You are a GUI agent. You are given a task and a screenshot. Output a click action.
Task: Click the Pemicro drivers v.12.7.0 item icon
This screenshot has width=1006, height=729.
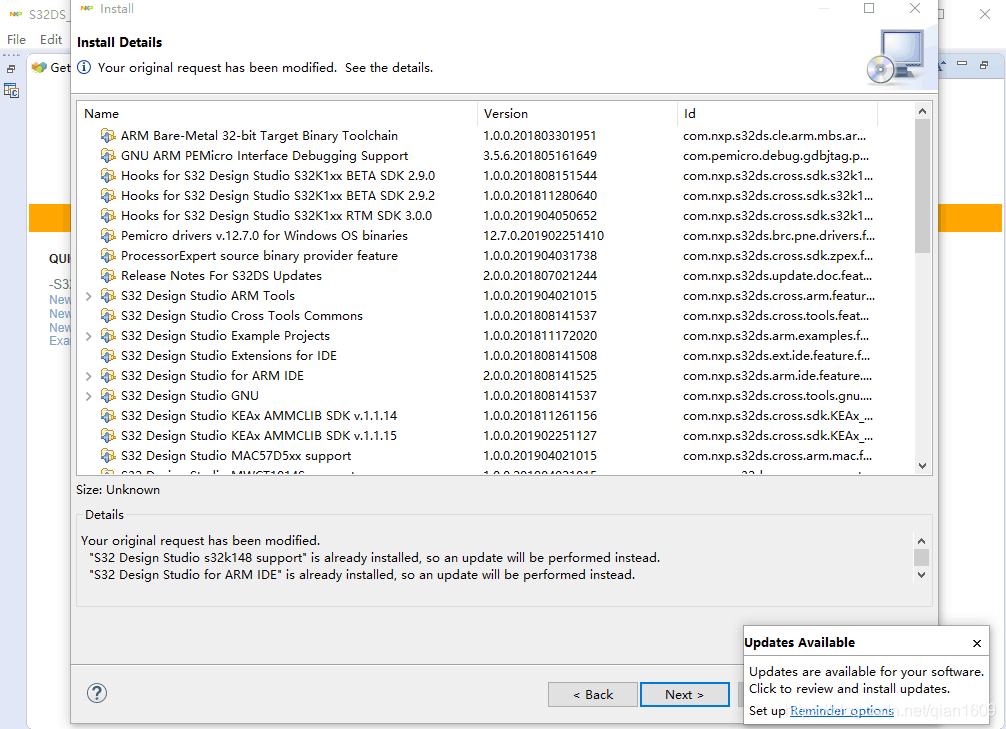pyautogui.click(x=108, y=236)
